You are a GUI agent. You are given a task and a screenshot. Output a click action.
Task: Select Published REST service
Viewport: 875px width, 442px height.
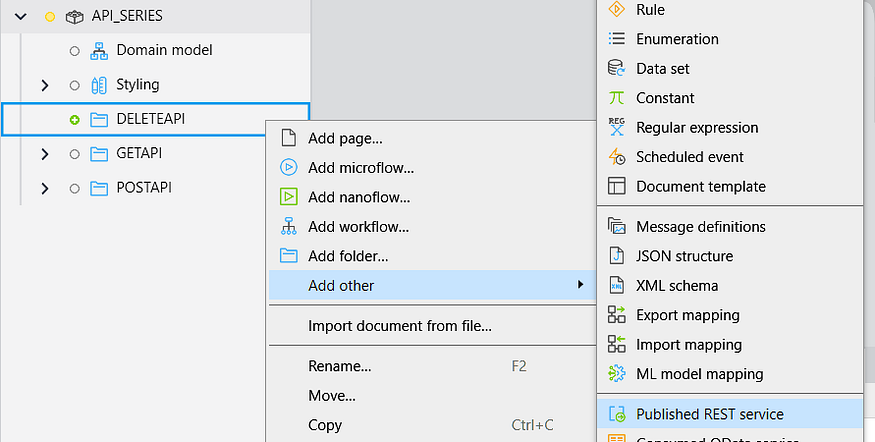click(x=709, y=414)
